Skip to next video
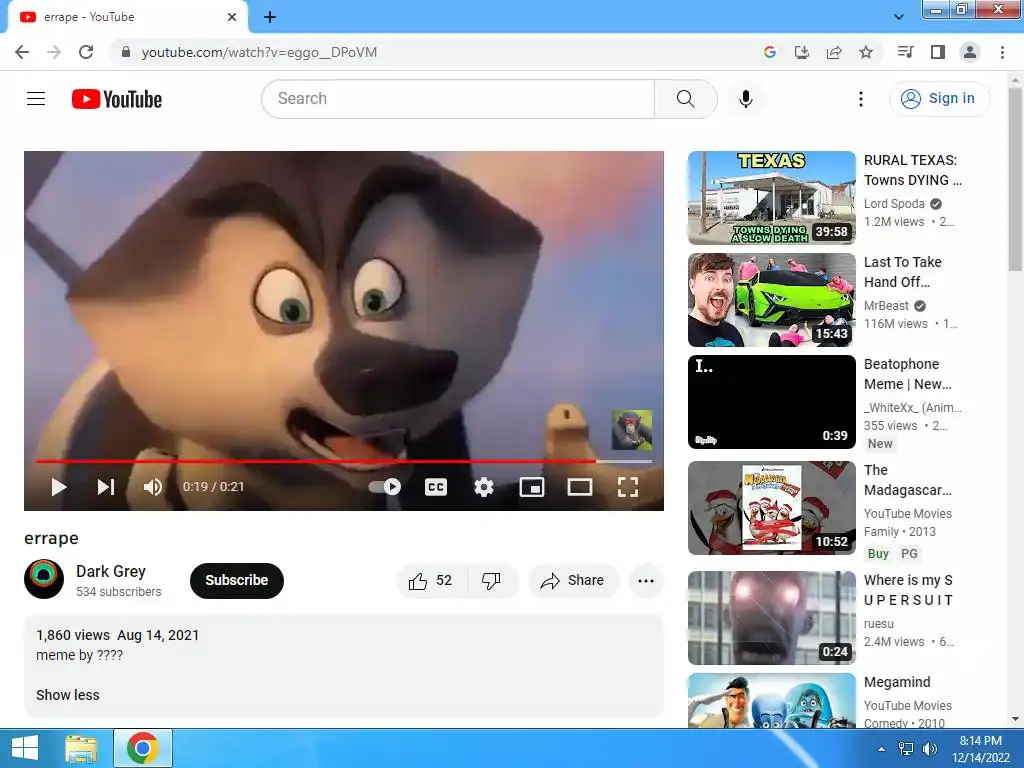The height and width of the screenshot is (768, 1024). pos(106,487)
